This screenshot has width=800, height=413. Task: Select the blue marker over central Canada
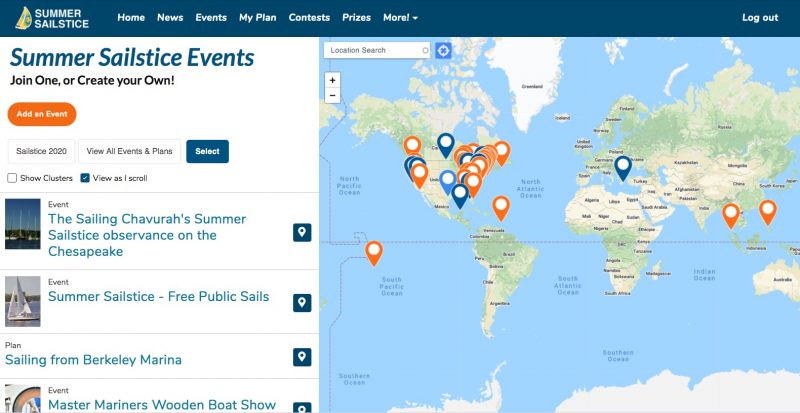446,145
